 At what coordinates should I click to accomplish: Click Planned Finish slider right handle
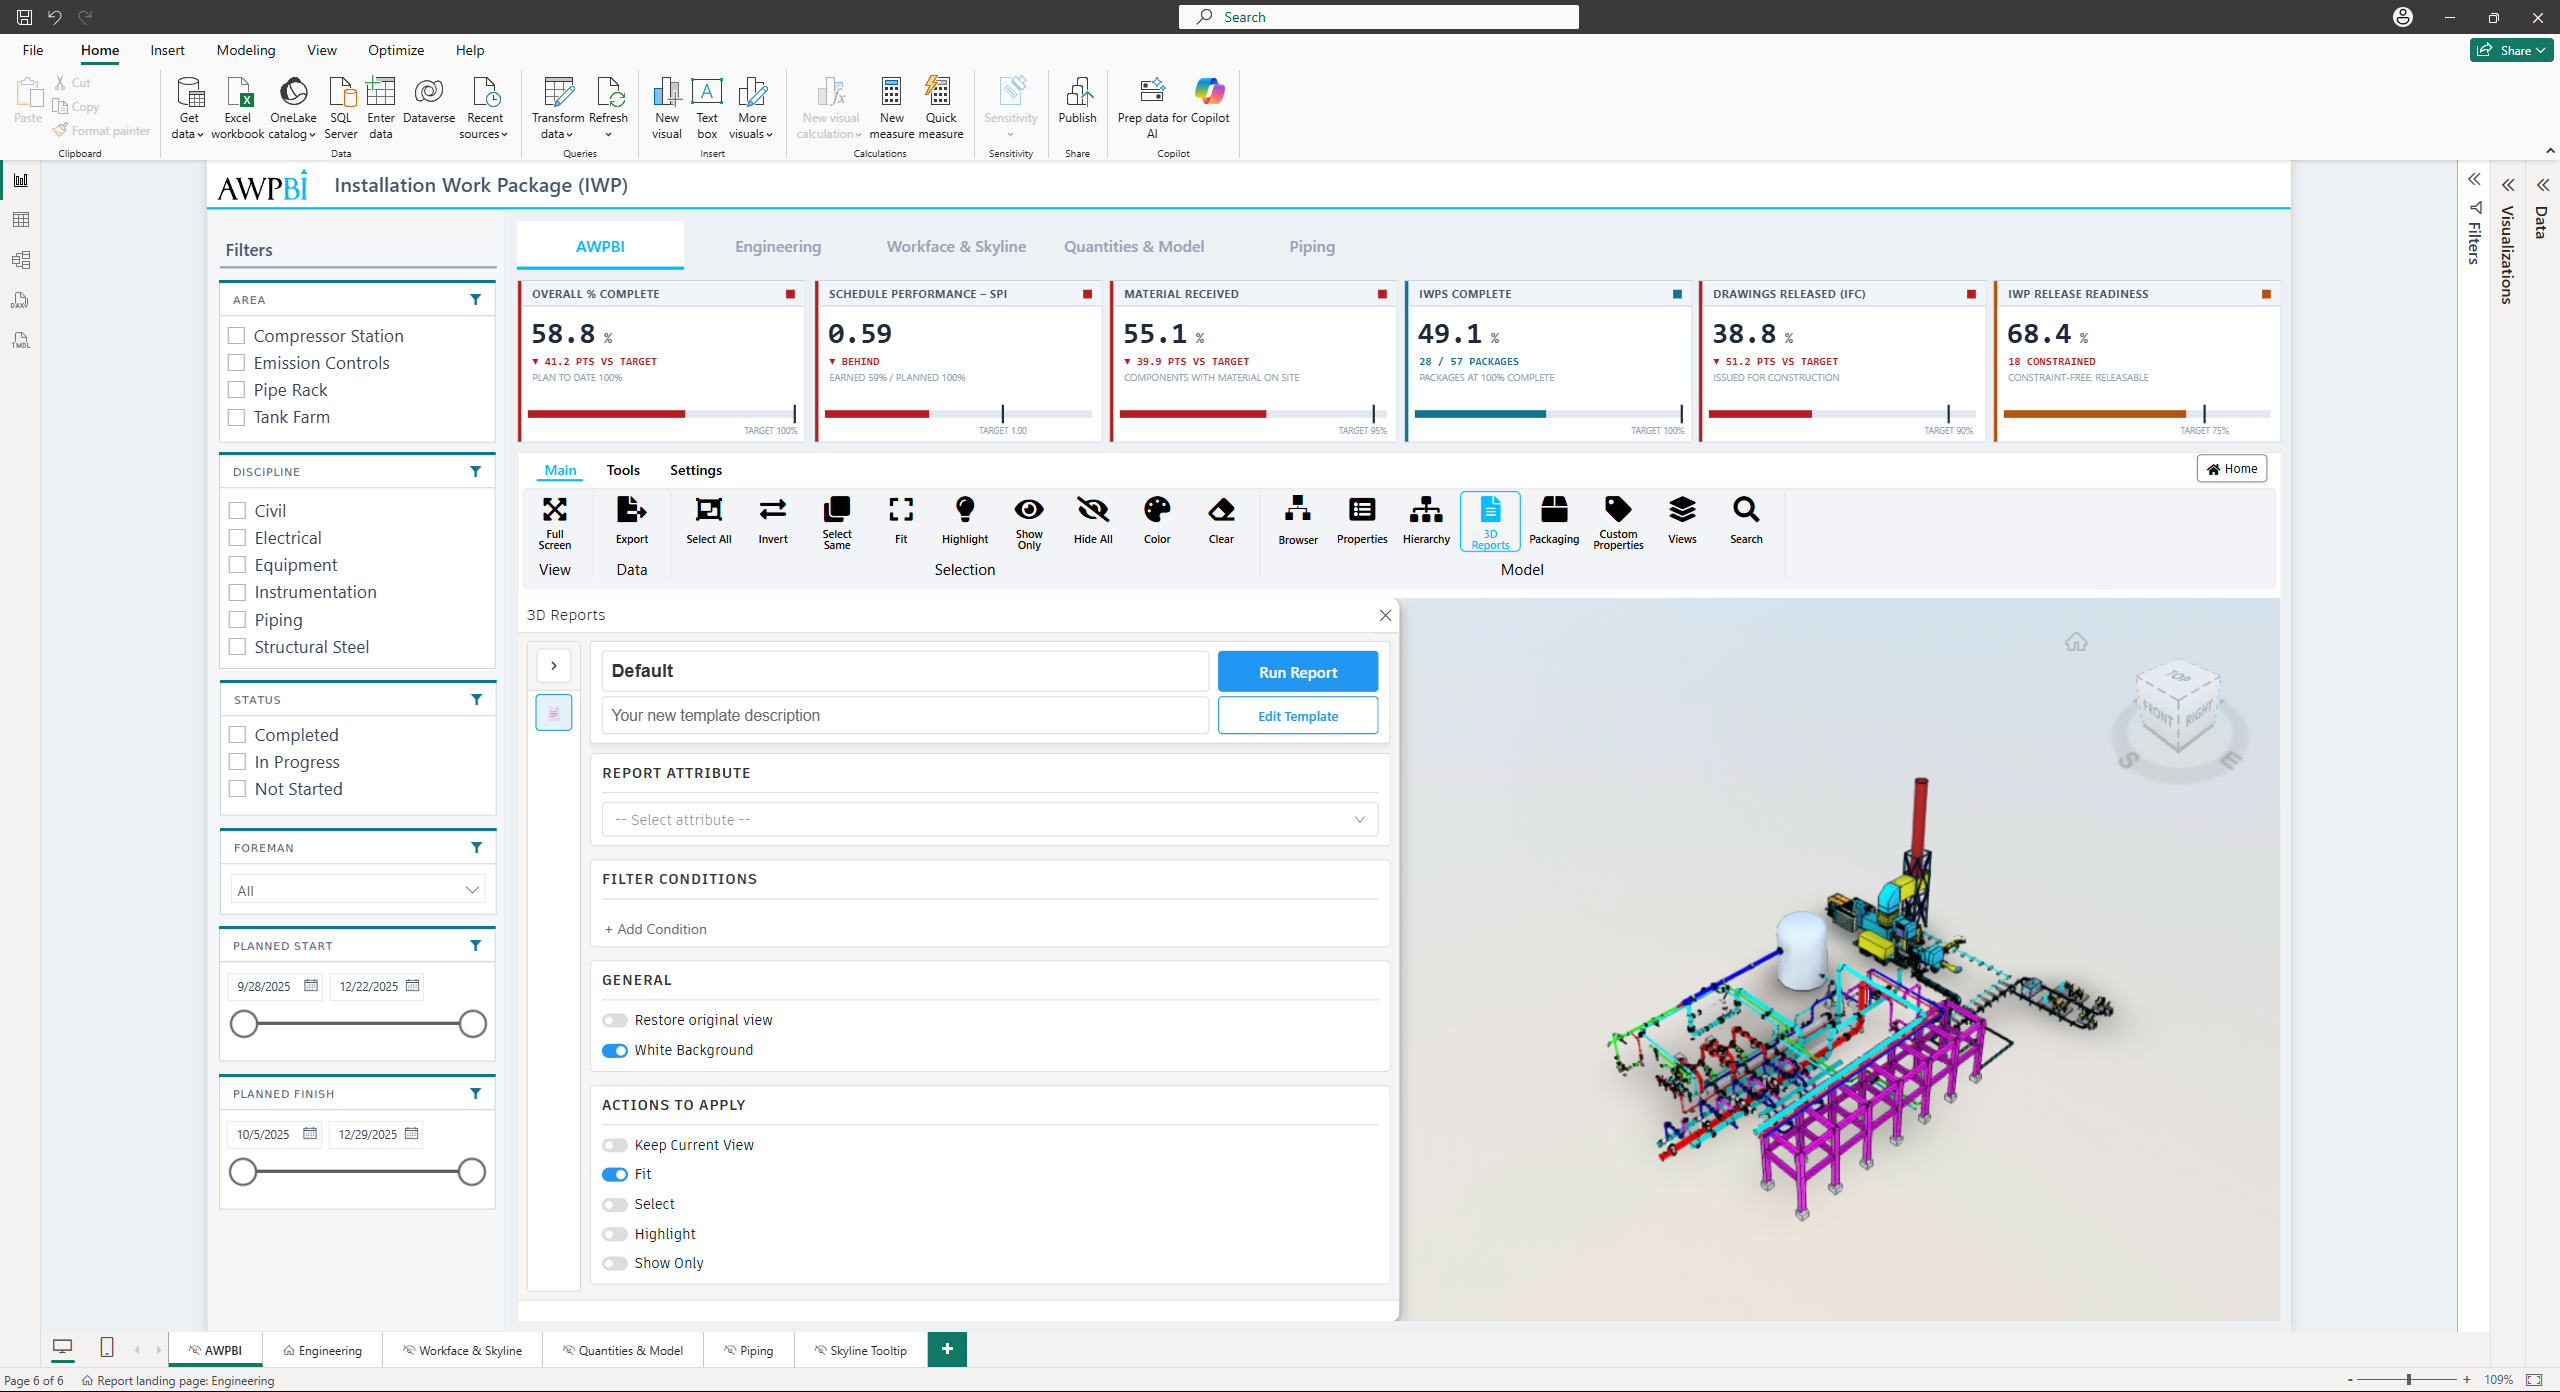[471, 1172]
